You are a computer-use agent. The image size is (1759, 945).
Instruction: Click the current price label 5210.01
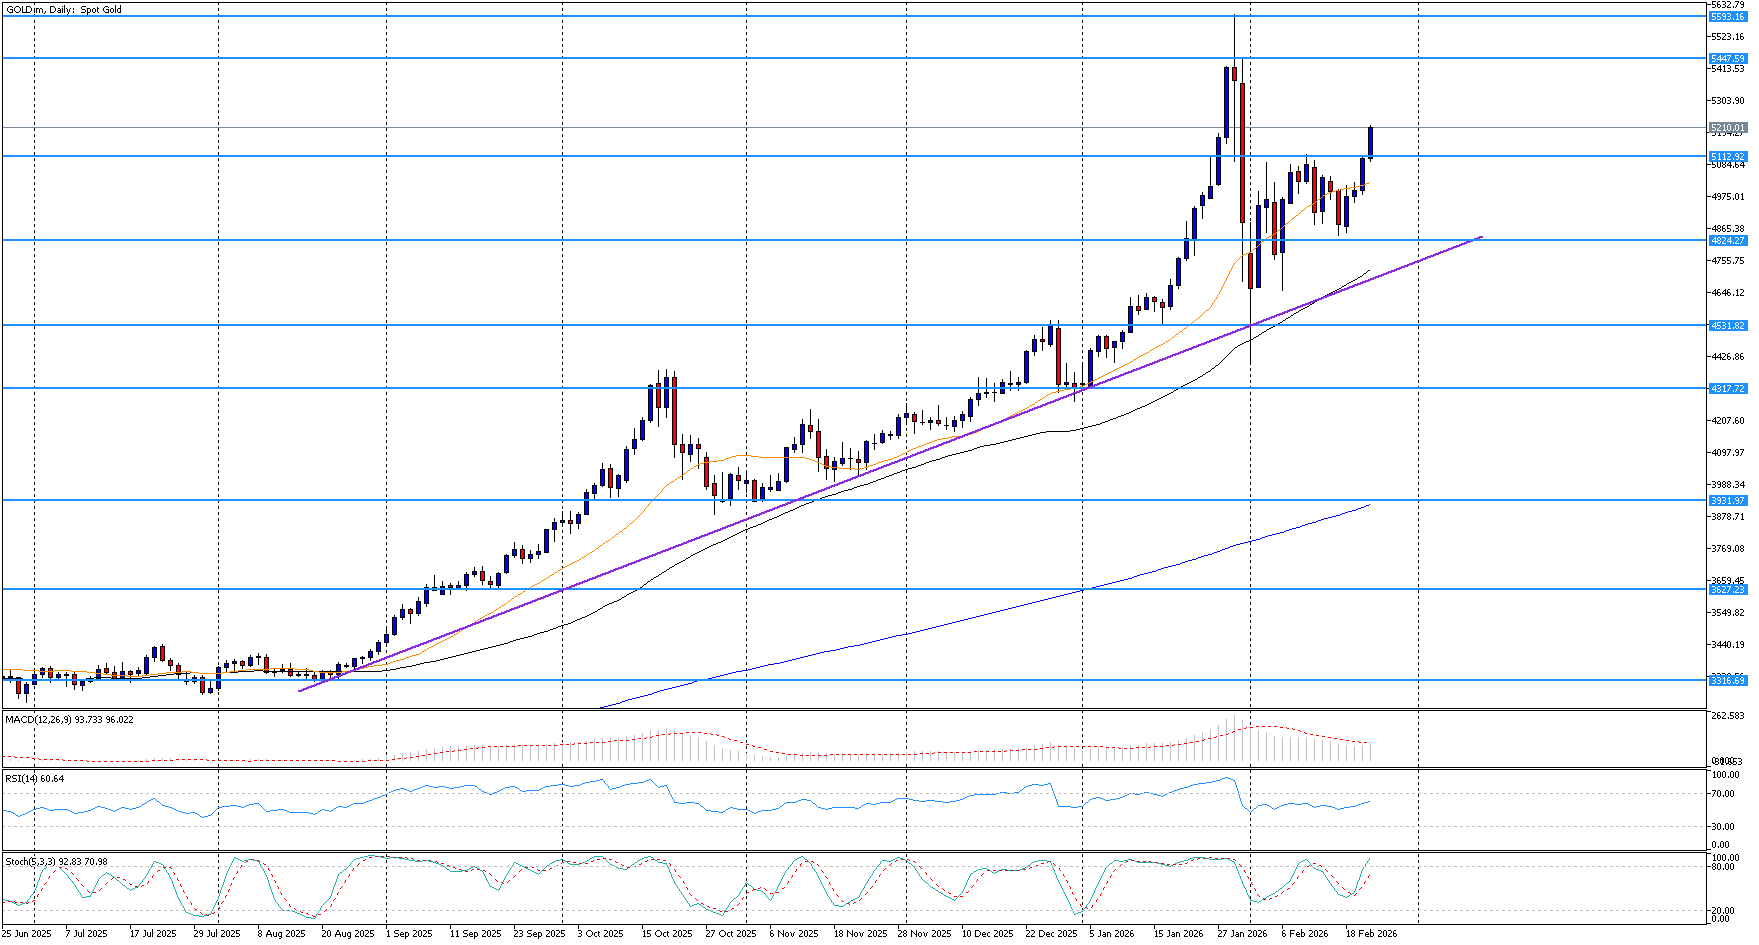[x=1727, y=128]
